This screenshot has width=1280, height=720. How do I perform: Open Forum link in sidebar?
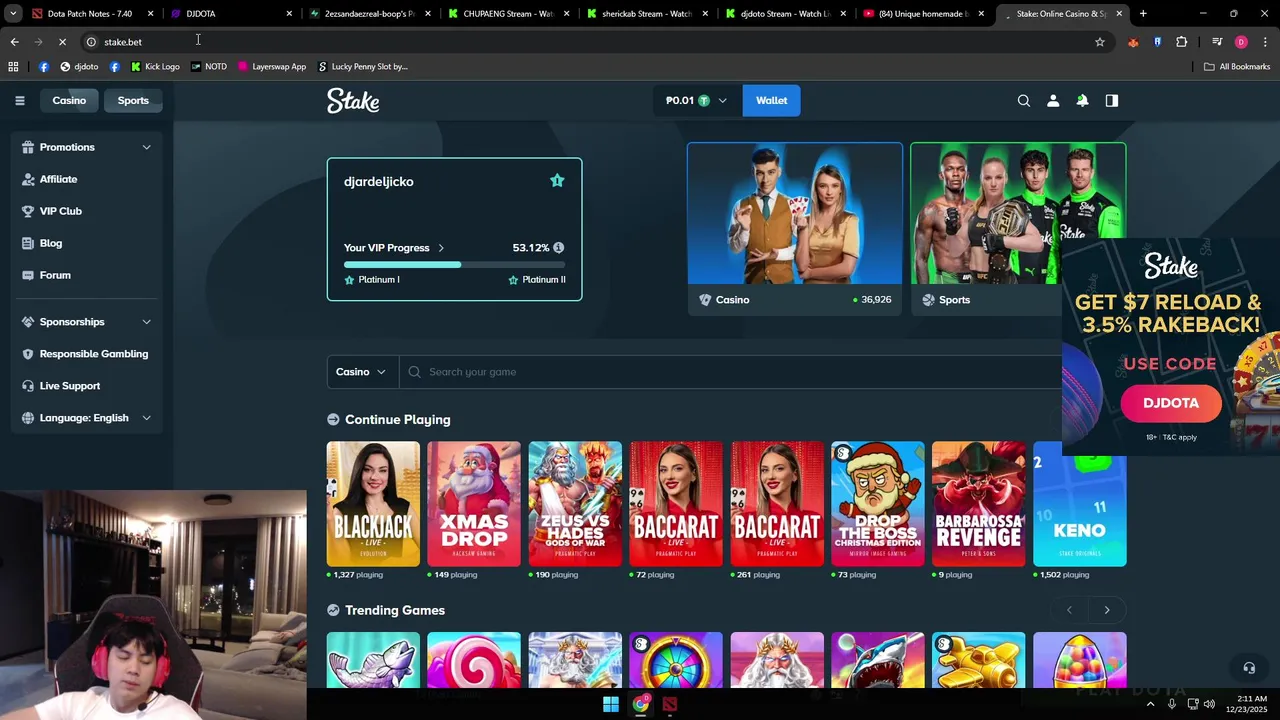pyautogui.click(x=55, y=275)
